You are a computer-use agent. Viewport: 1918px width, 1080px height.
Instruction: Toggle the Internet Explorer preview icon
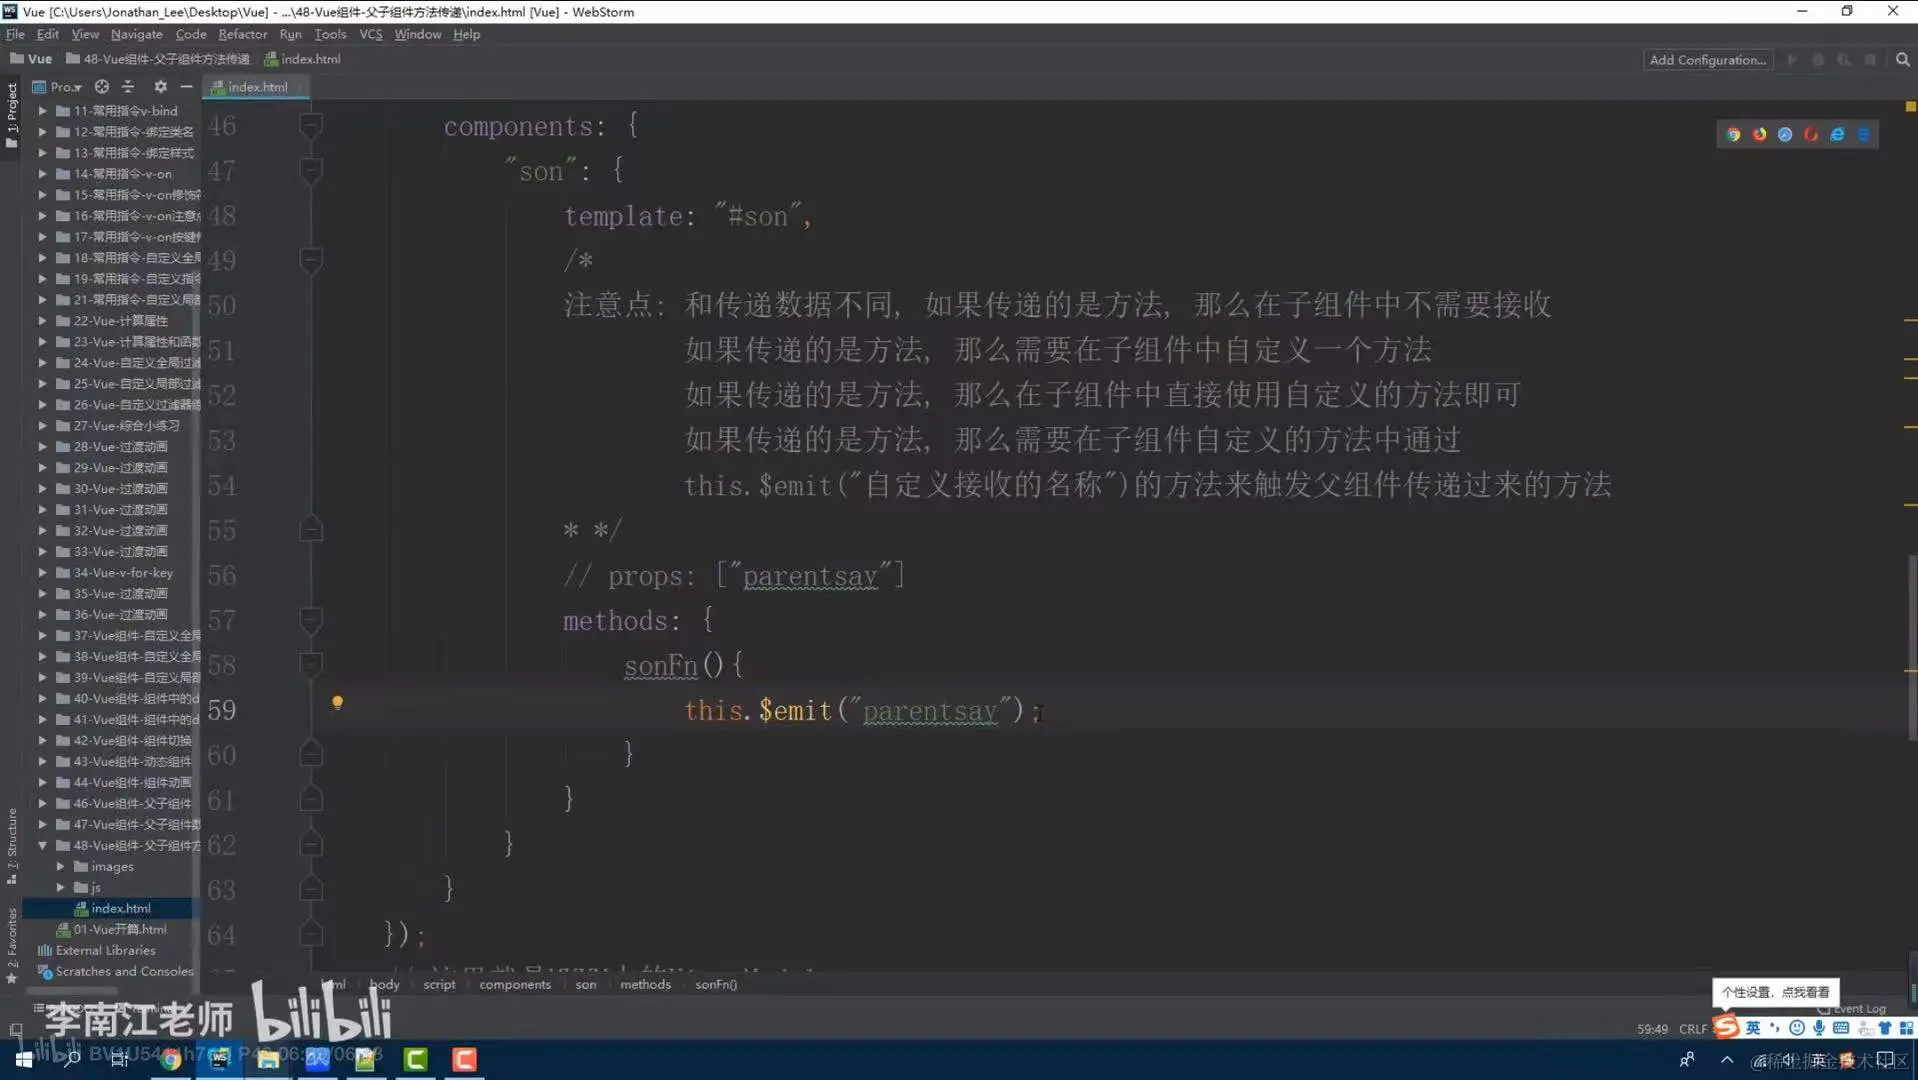[x=1837, y=134]
